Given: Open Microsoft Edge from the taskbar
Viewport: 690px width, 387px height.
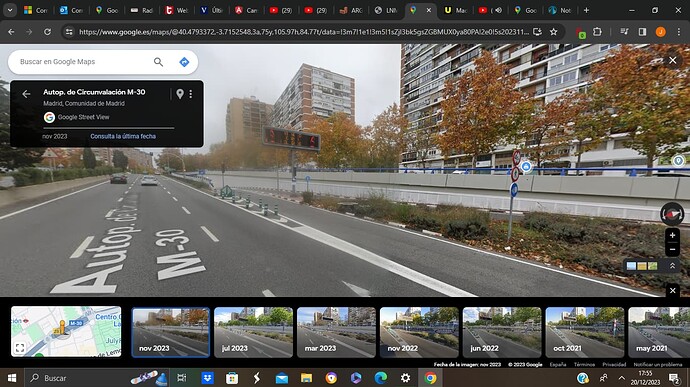Looking at the screenshot, I should [x=381, y=378].
